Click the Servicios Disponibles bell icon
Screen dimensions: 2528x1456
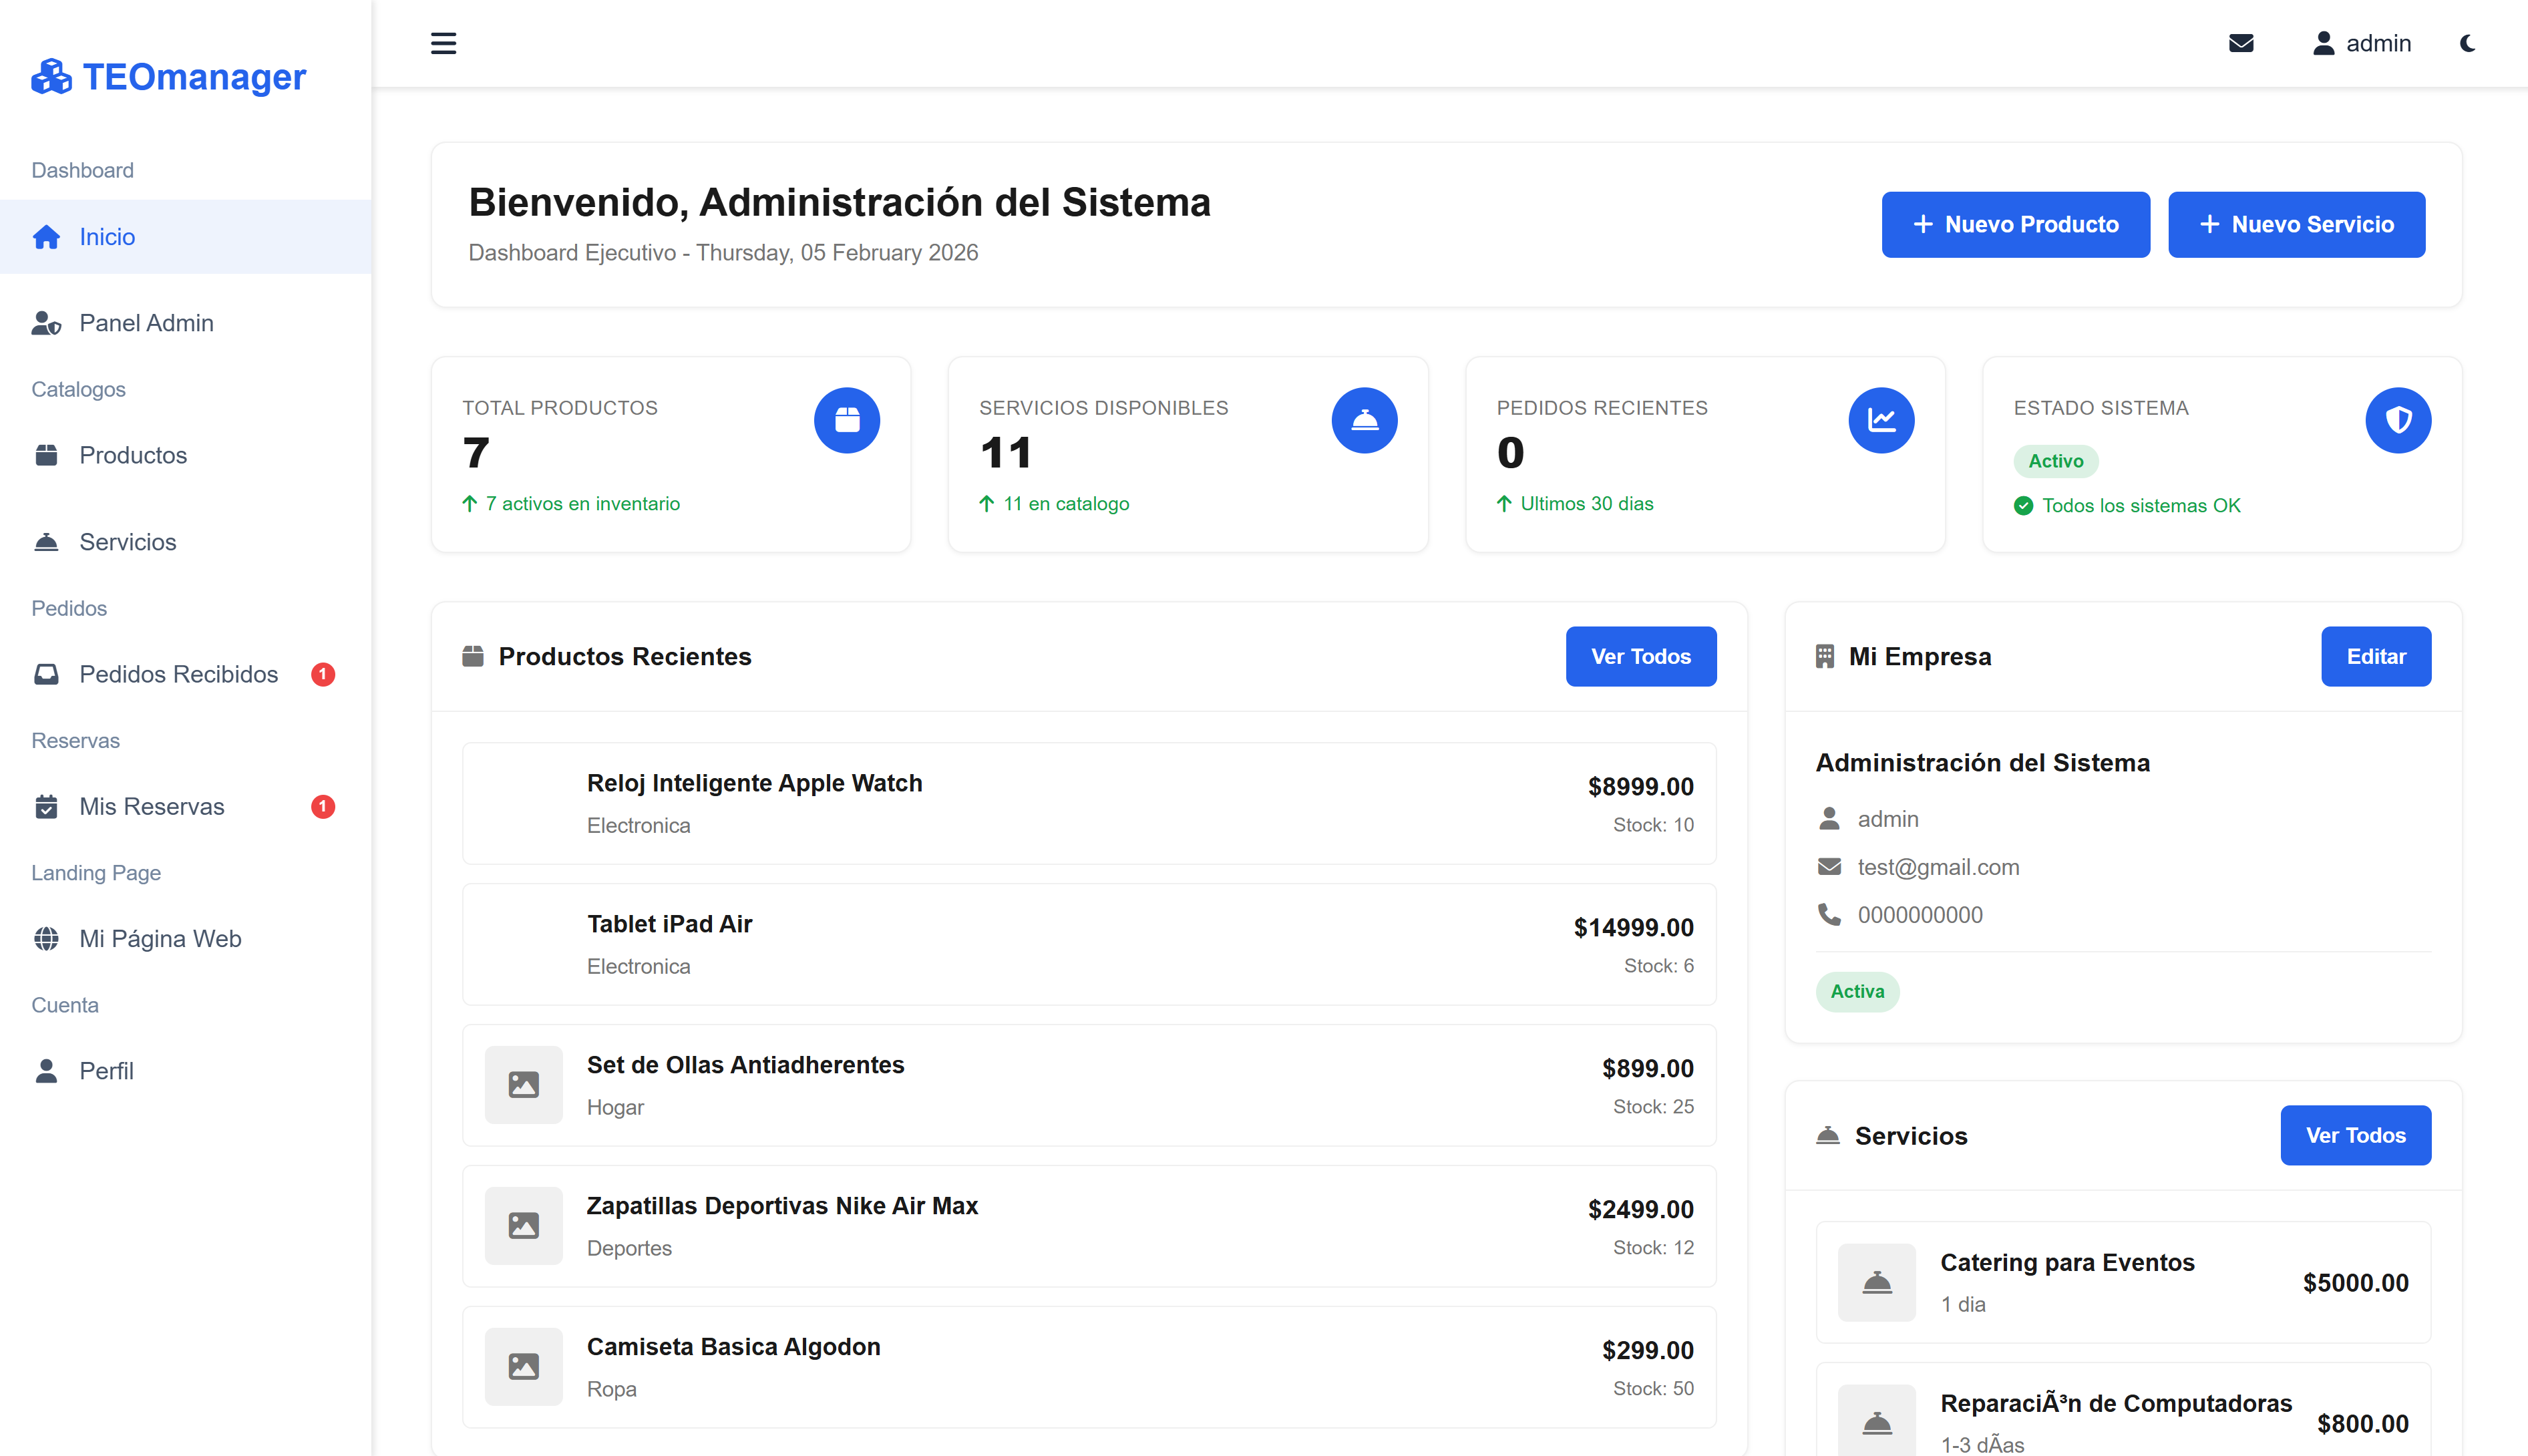click(x=1364, y=420)
